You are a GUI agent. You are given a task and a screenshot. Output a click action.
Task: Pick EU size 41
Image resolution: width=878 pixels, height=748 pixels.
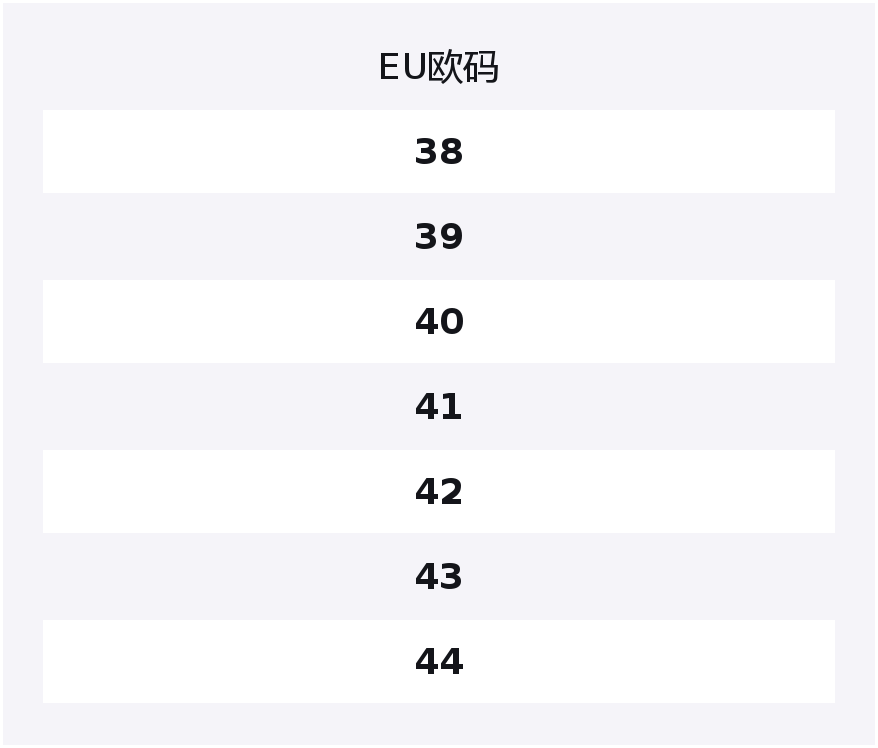pos(439,407)
